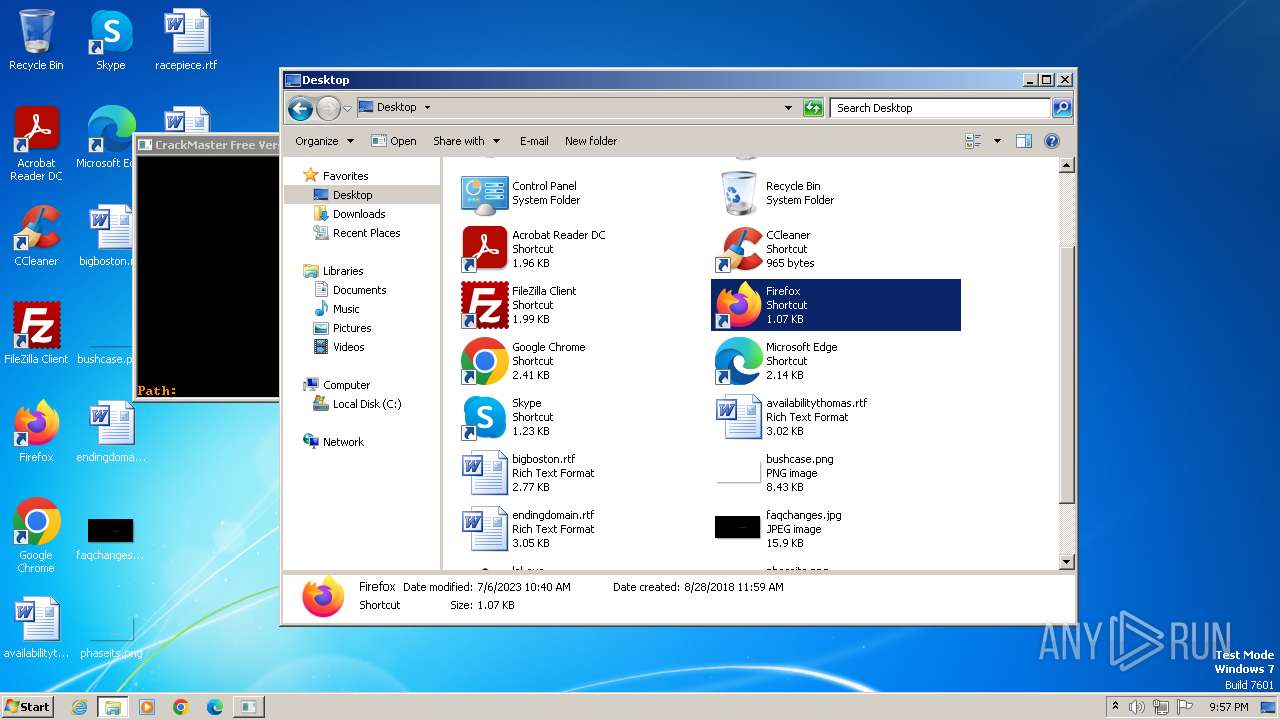Click the address bar refresh button
This screenshot has height=720, width=1280.
[x=813, y=108]
